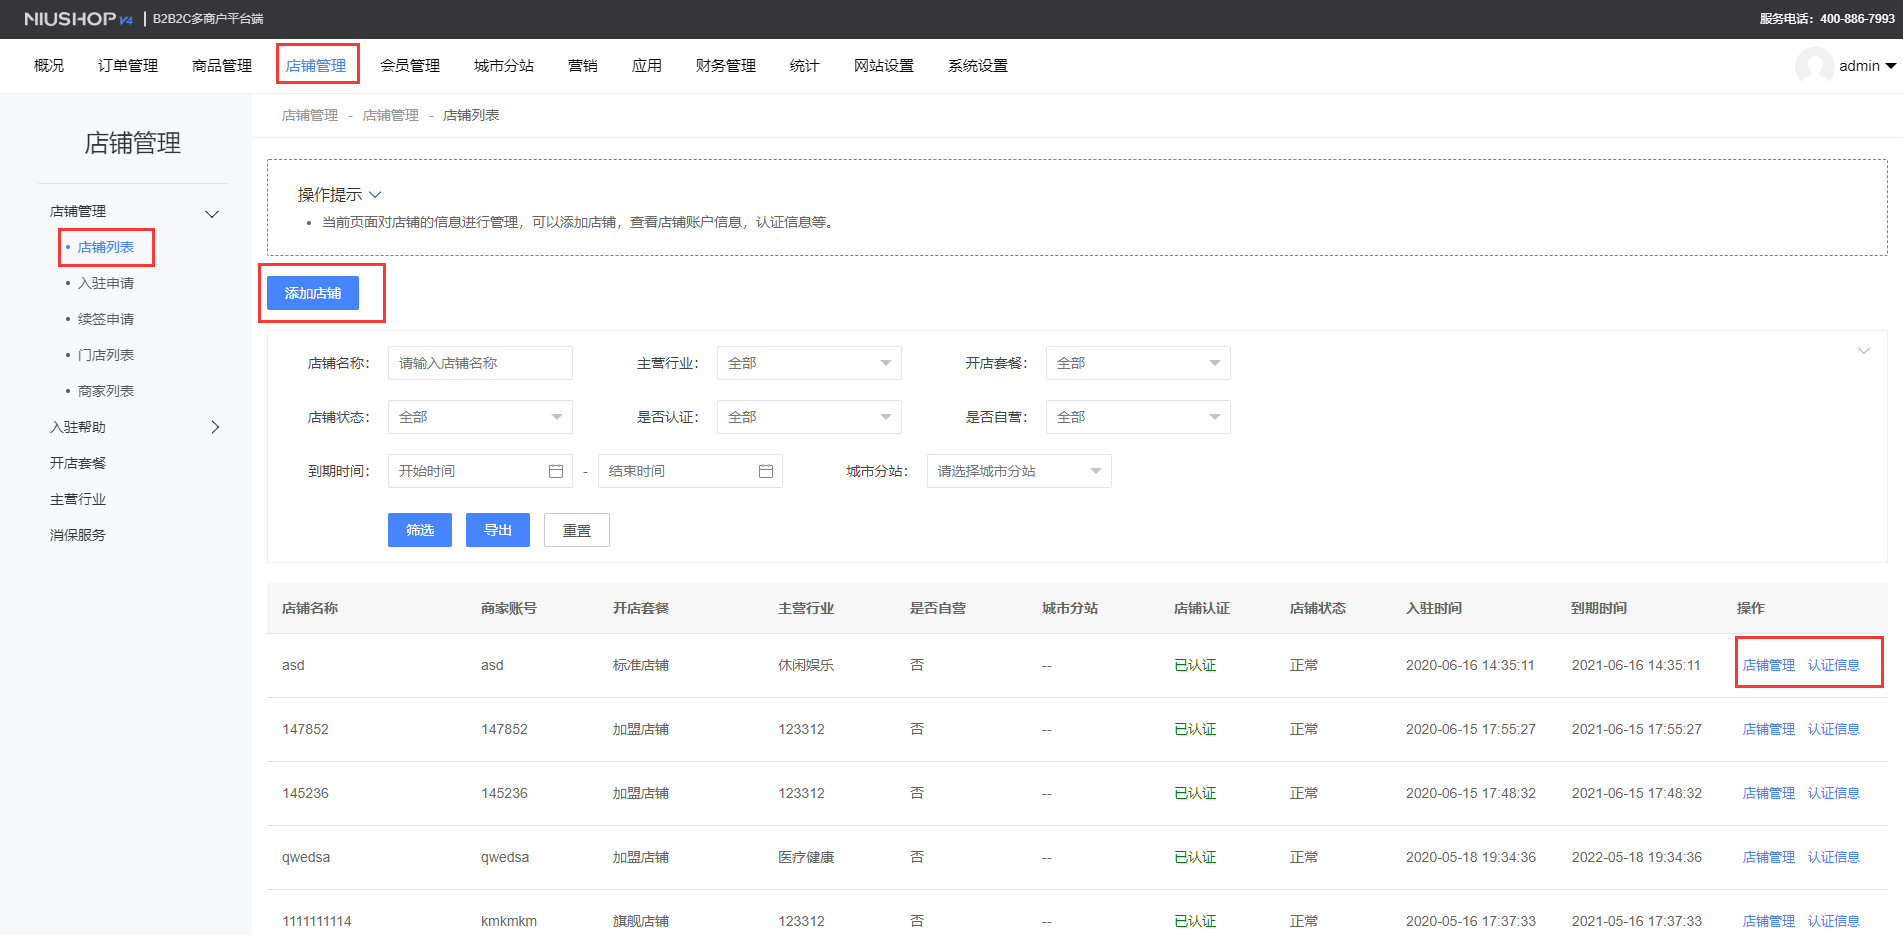Click the 结束时间 date field

(x=690, y=471)
